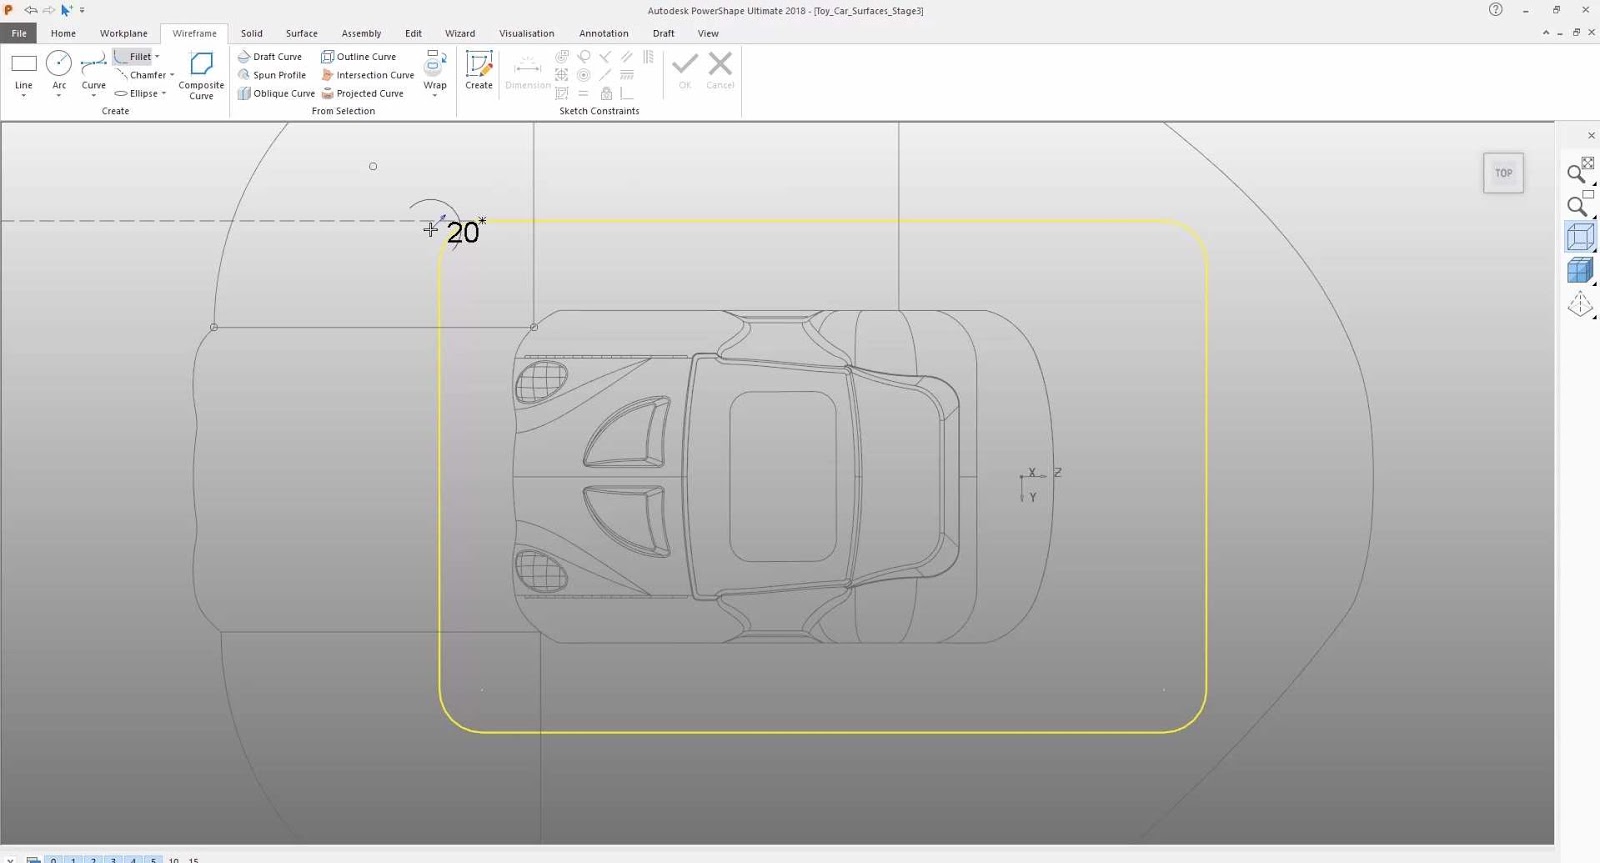This screenshot has width=1600, height=863.
Task: Expand the Fillet dropdown arrow
Action: pos(157,57)
